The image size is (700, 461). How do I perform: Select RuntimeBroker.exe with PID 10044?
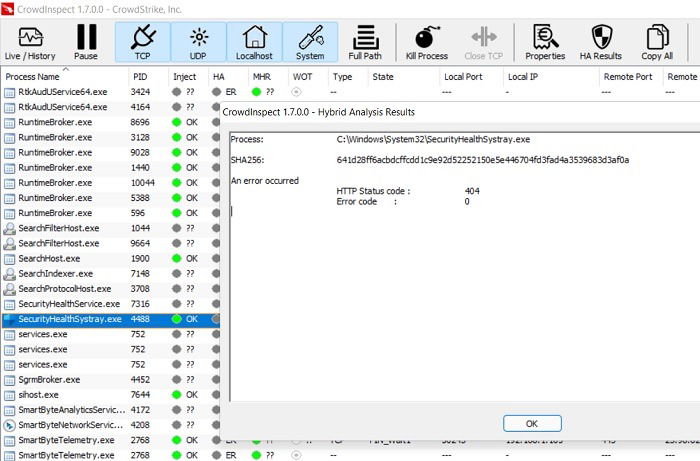(x=111, y=183)
